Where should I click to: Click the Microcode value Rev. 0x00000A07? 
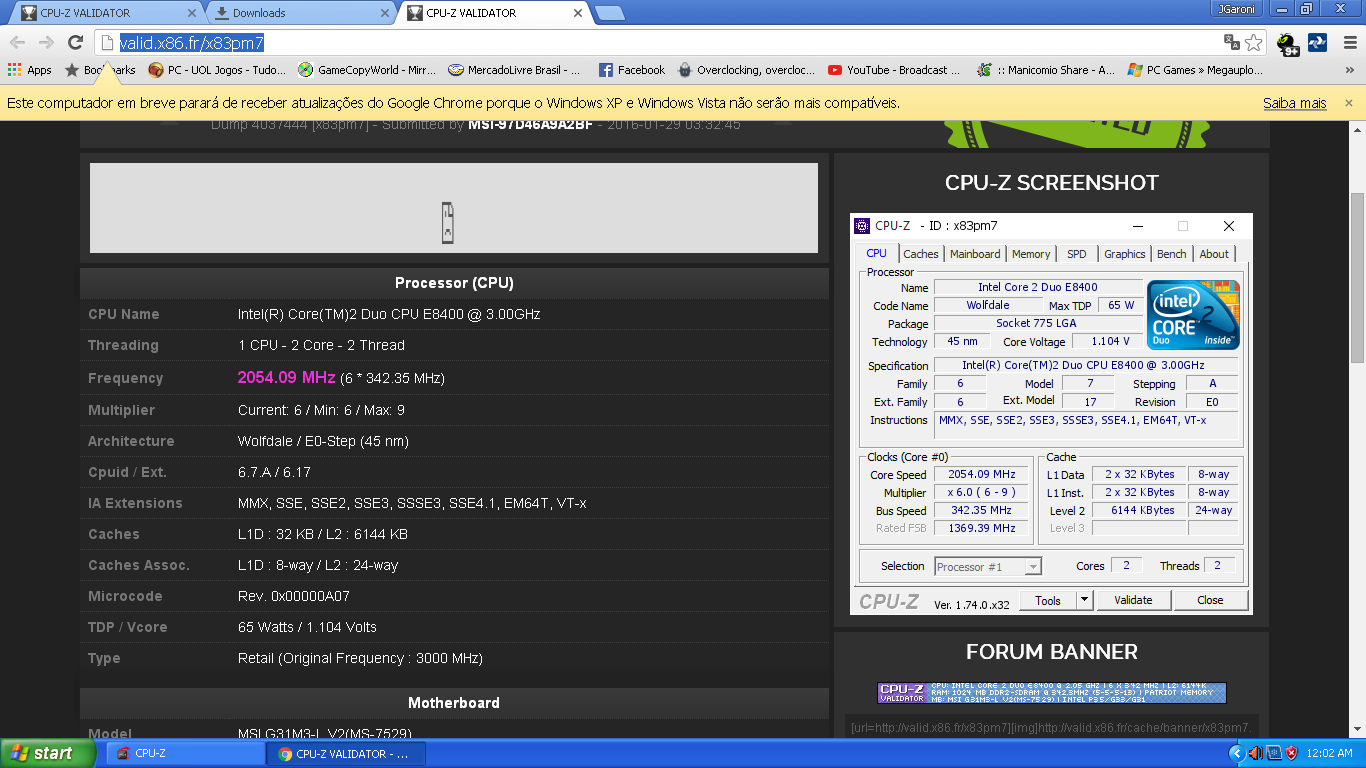pyautogui.click(x=294, y=596)
